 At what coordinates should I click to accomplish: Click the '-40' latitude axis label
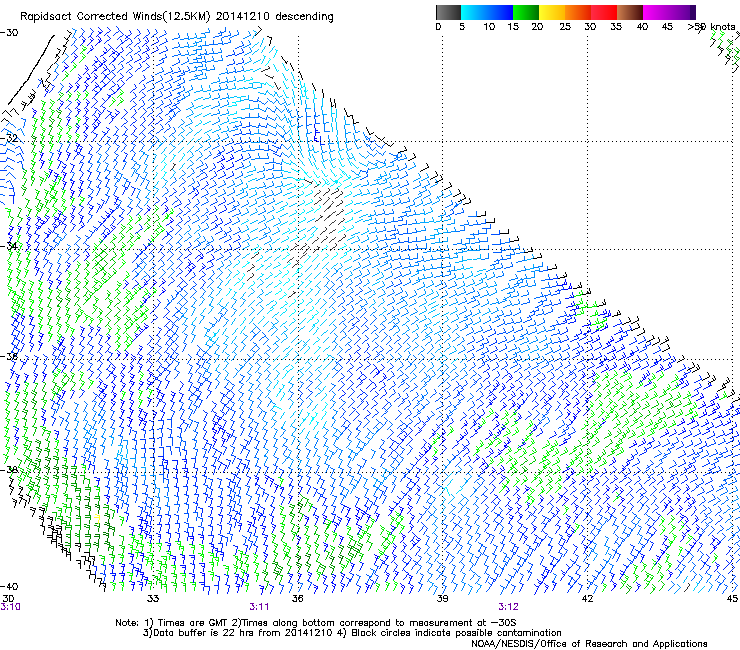click(x=9, y=587)
